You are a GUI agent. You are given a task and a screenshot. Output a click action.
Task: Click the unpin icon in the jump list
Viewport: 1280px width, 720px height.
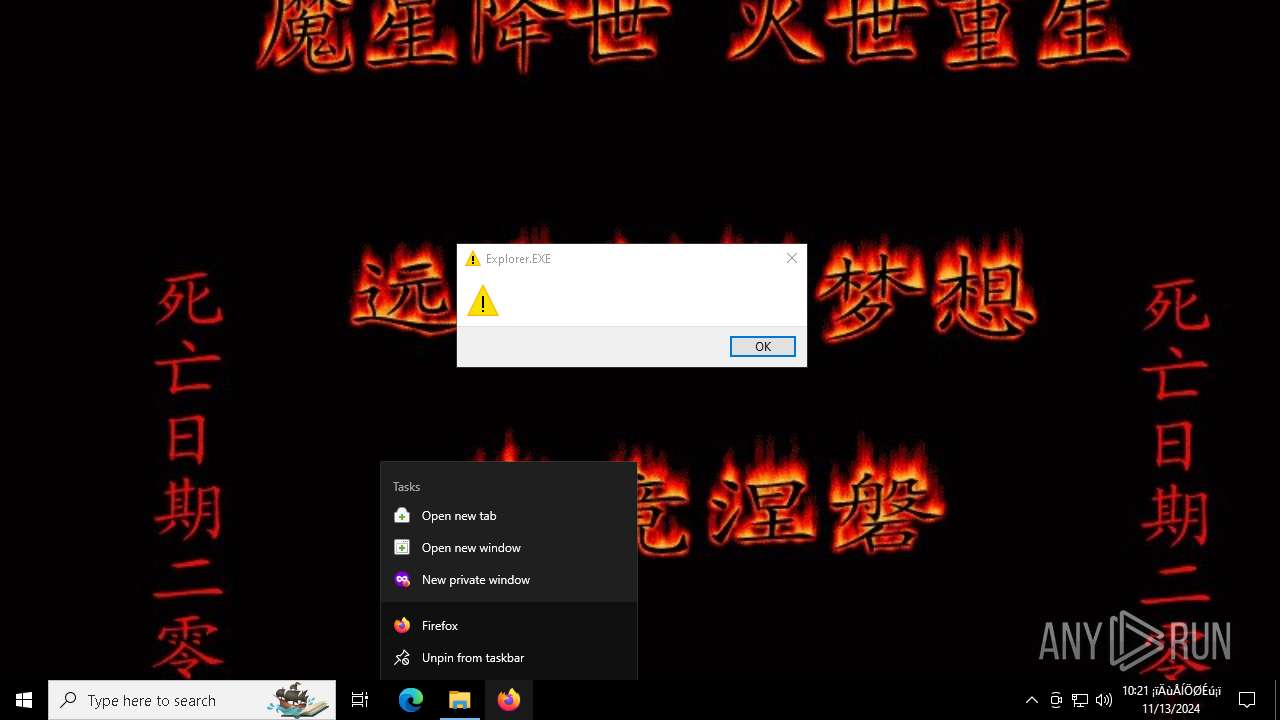[402, 658]
